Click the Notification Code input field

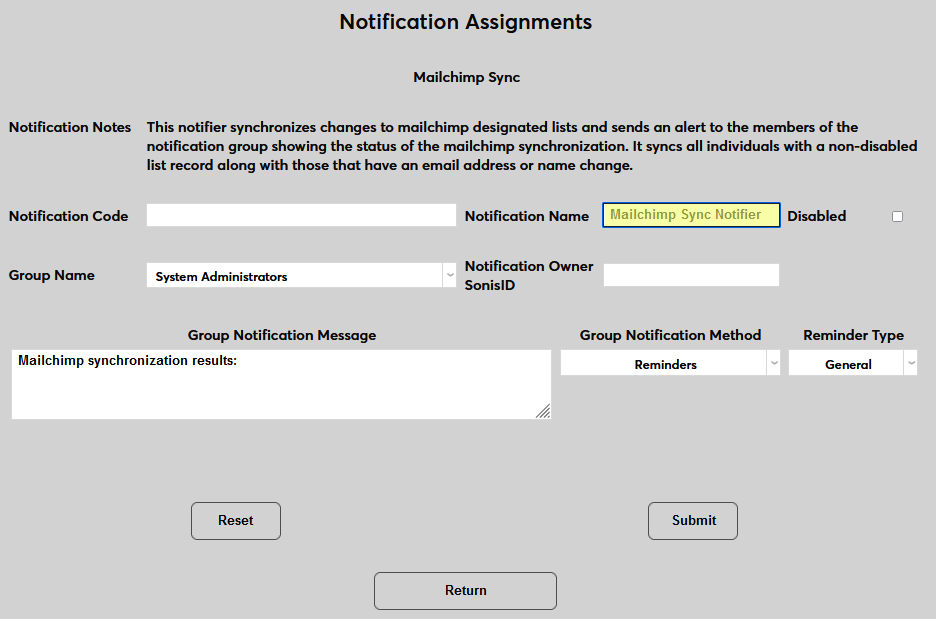[x=301, y=215]
